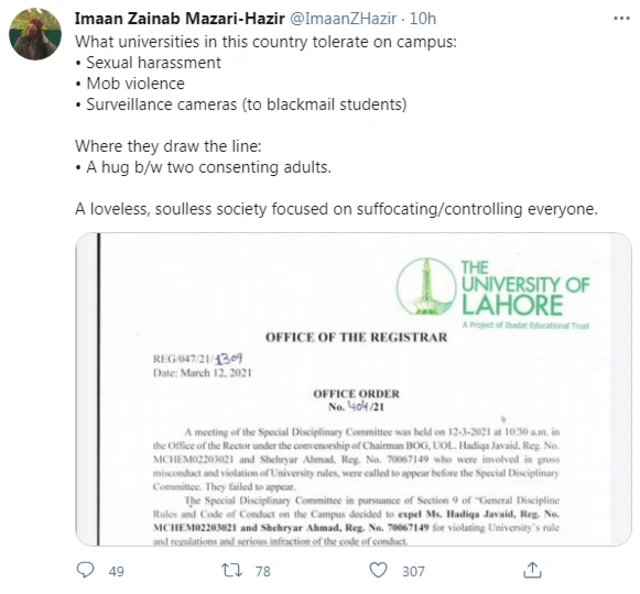Click the like count 307
Screen dimensions: 640x594
pos(414,571)
